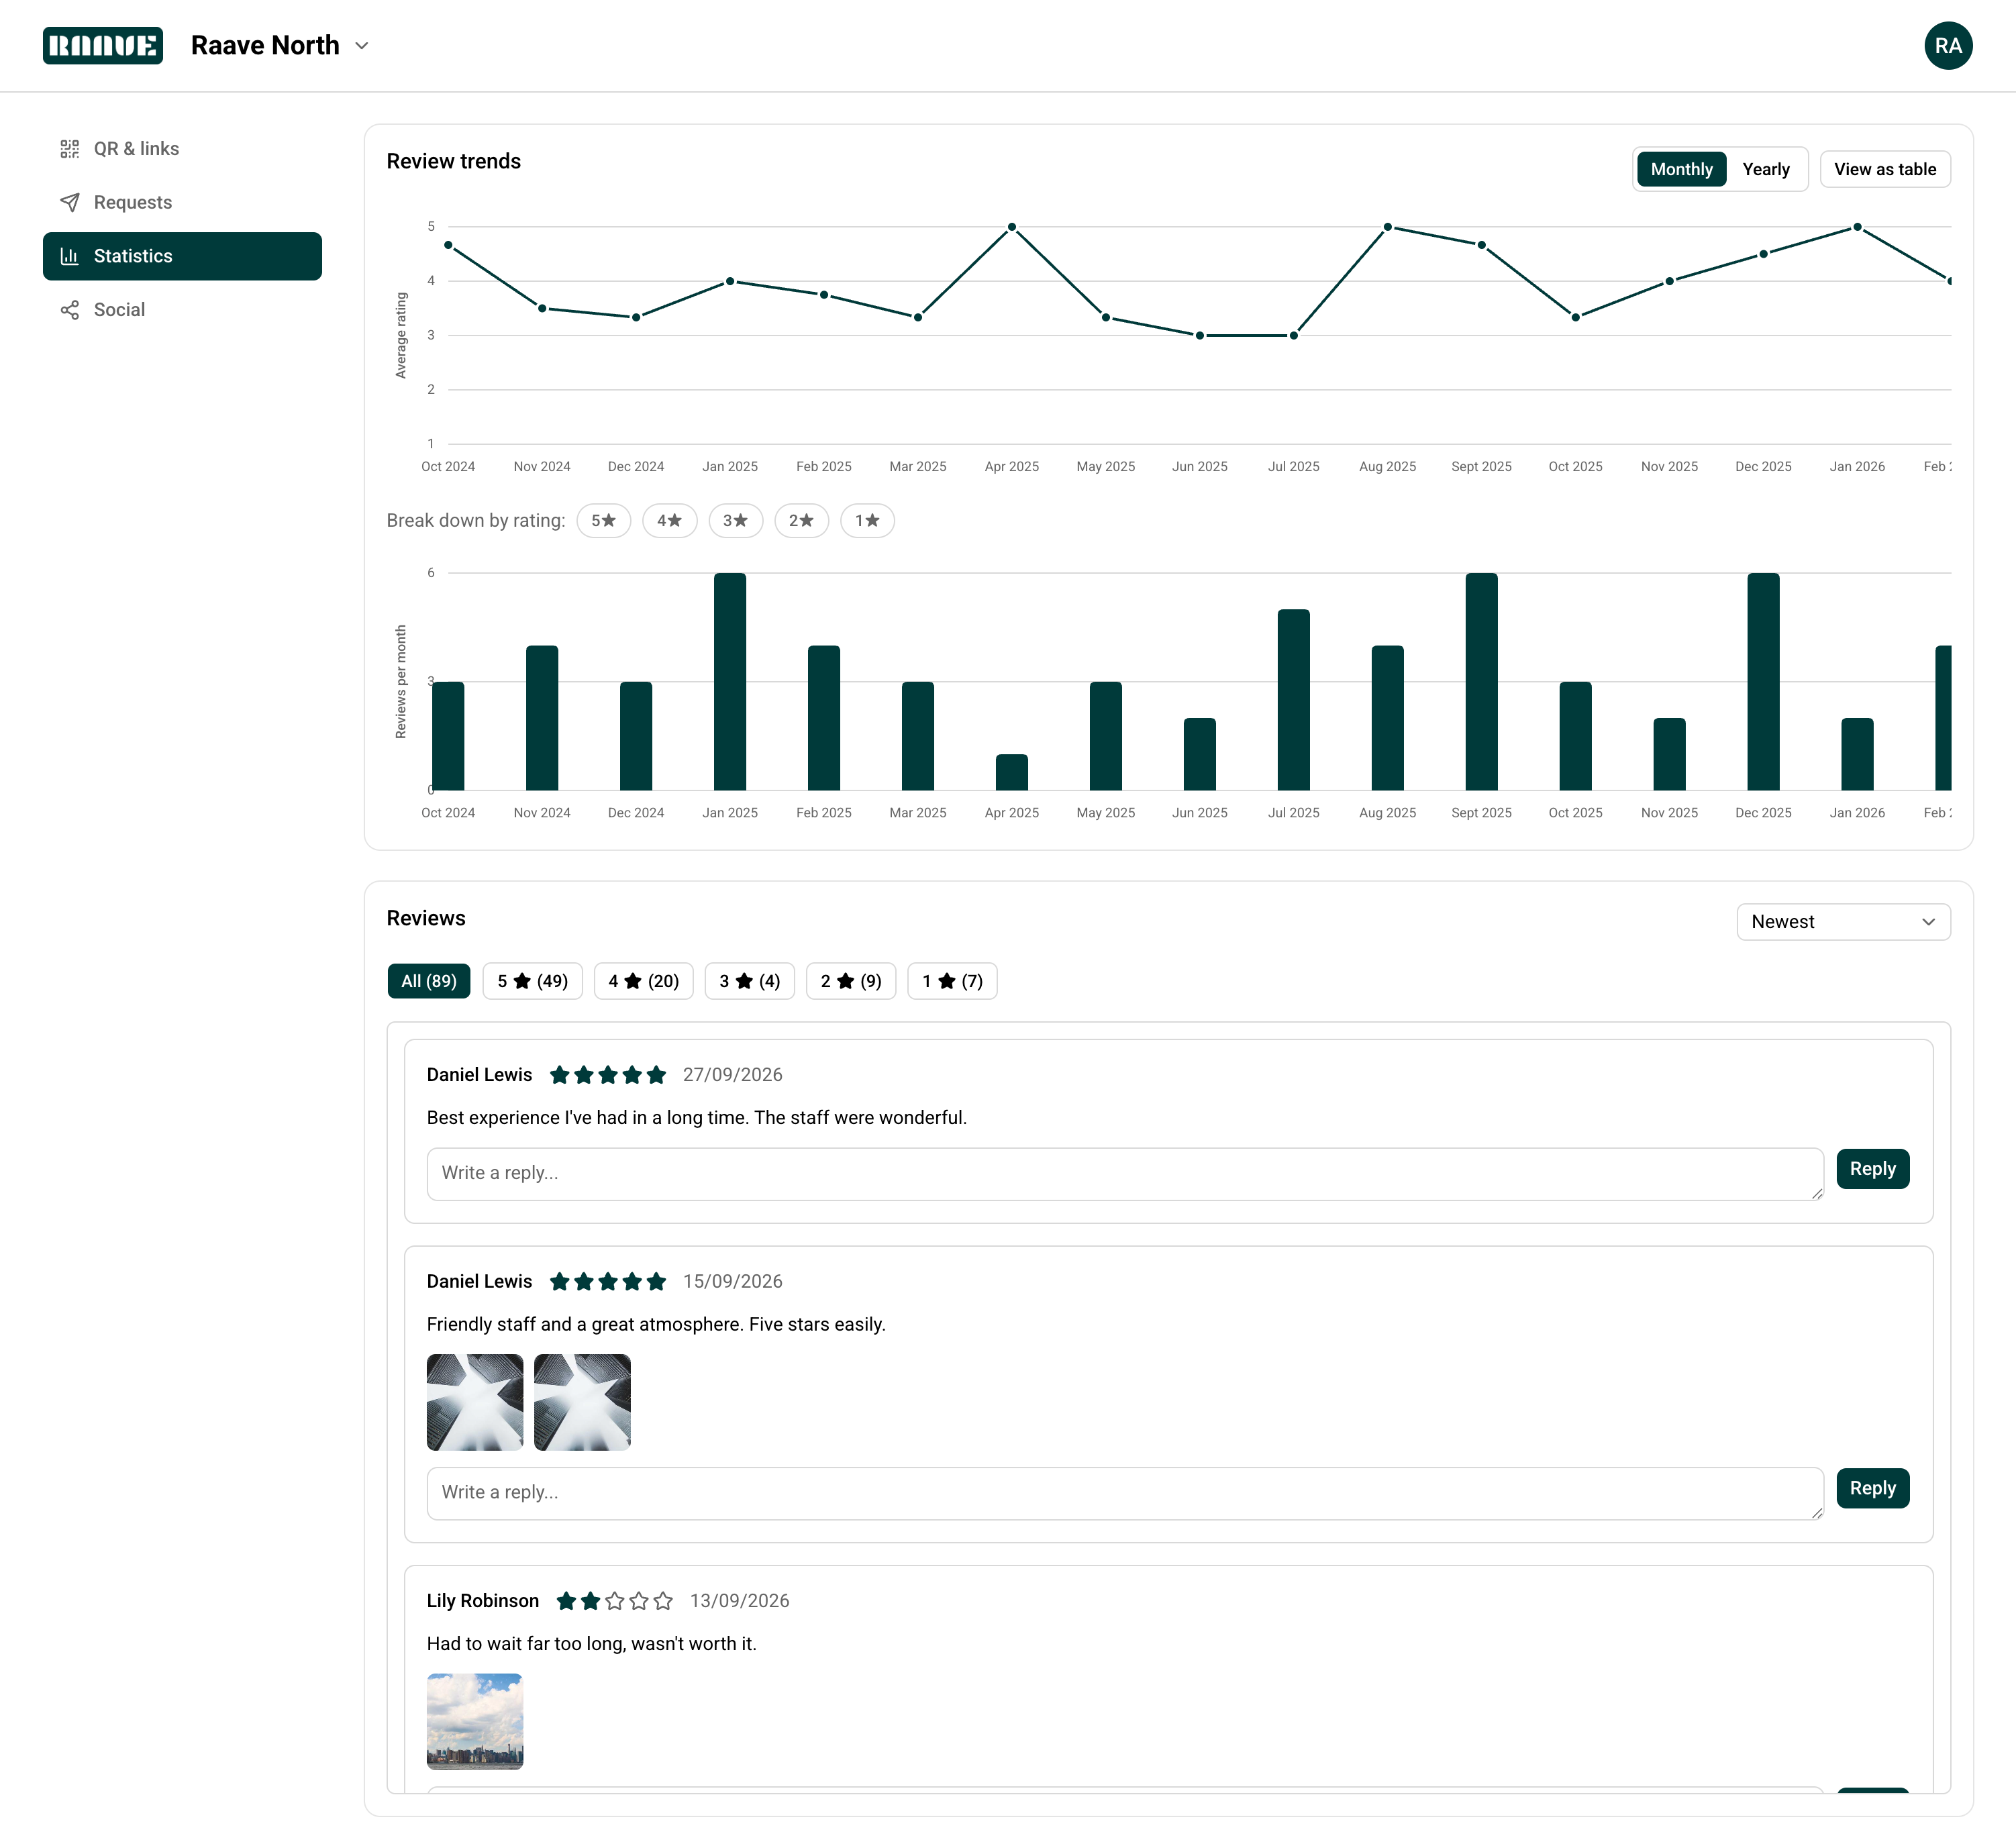Click the star rating on 15/09/2026 review
The image size is (2016, 1848).
(608, 1281)
